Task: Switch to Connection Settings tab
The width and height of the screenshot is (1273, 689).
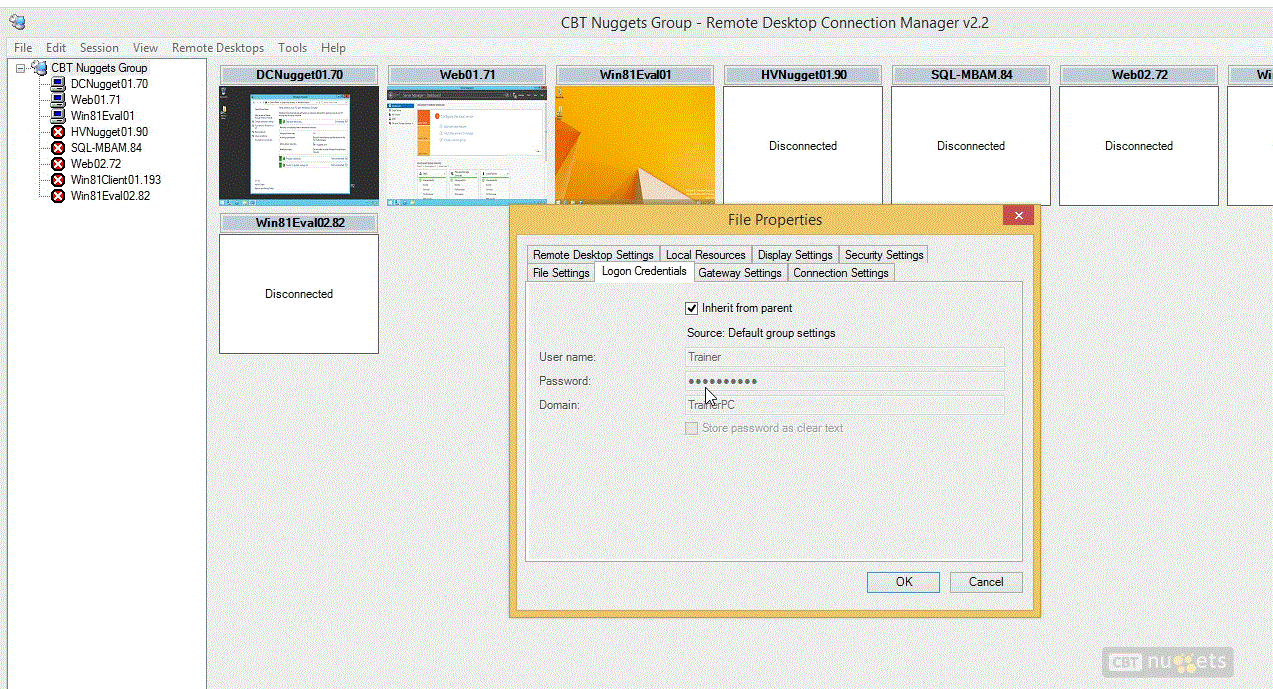Action: (x=841, y=273)
